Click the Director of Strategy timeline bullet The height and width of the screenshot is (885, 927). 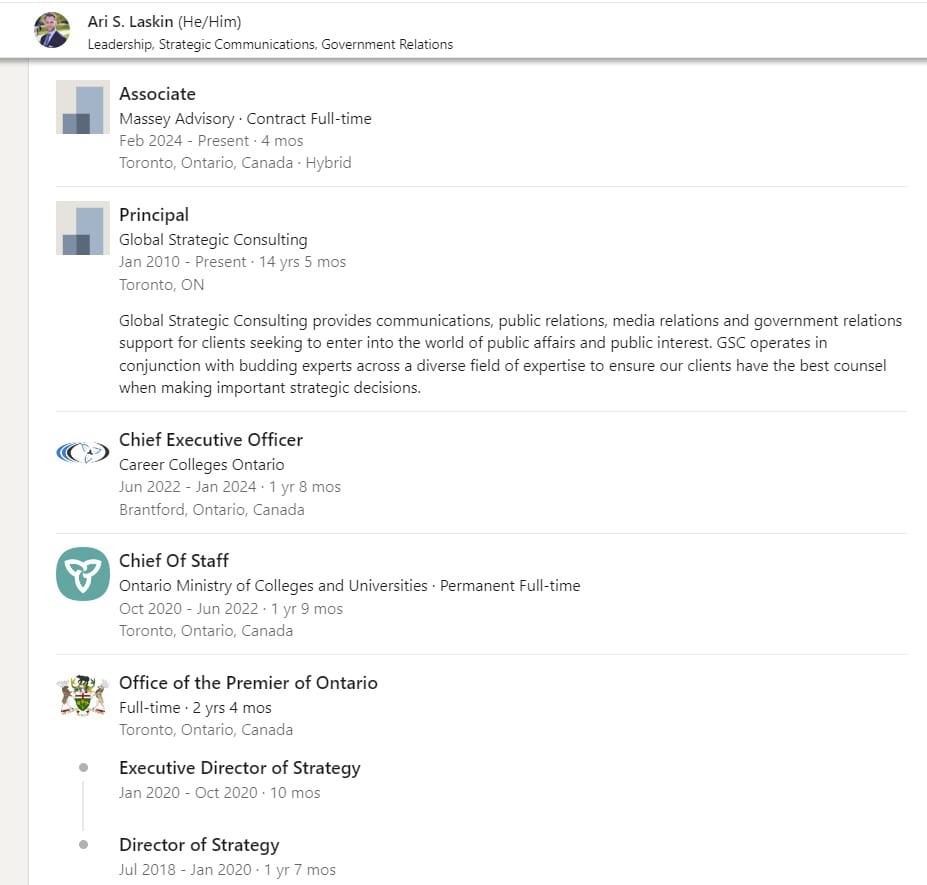[83, 845]
